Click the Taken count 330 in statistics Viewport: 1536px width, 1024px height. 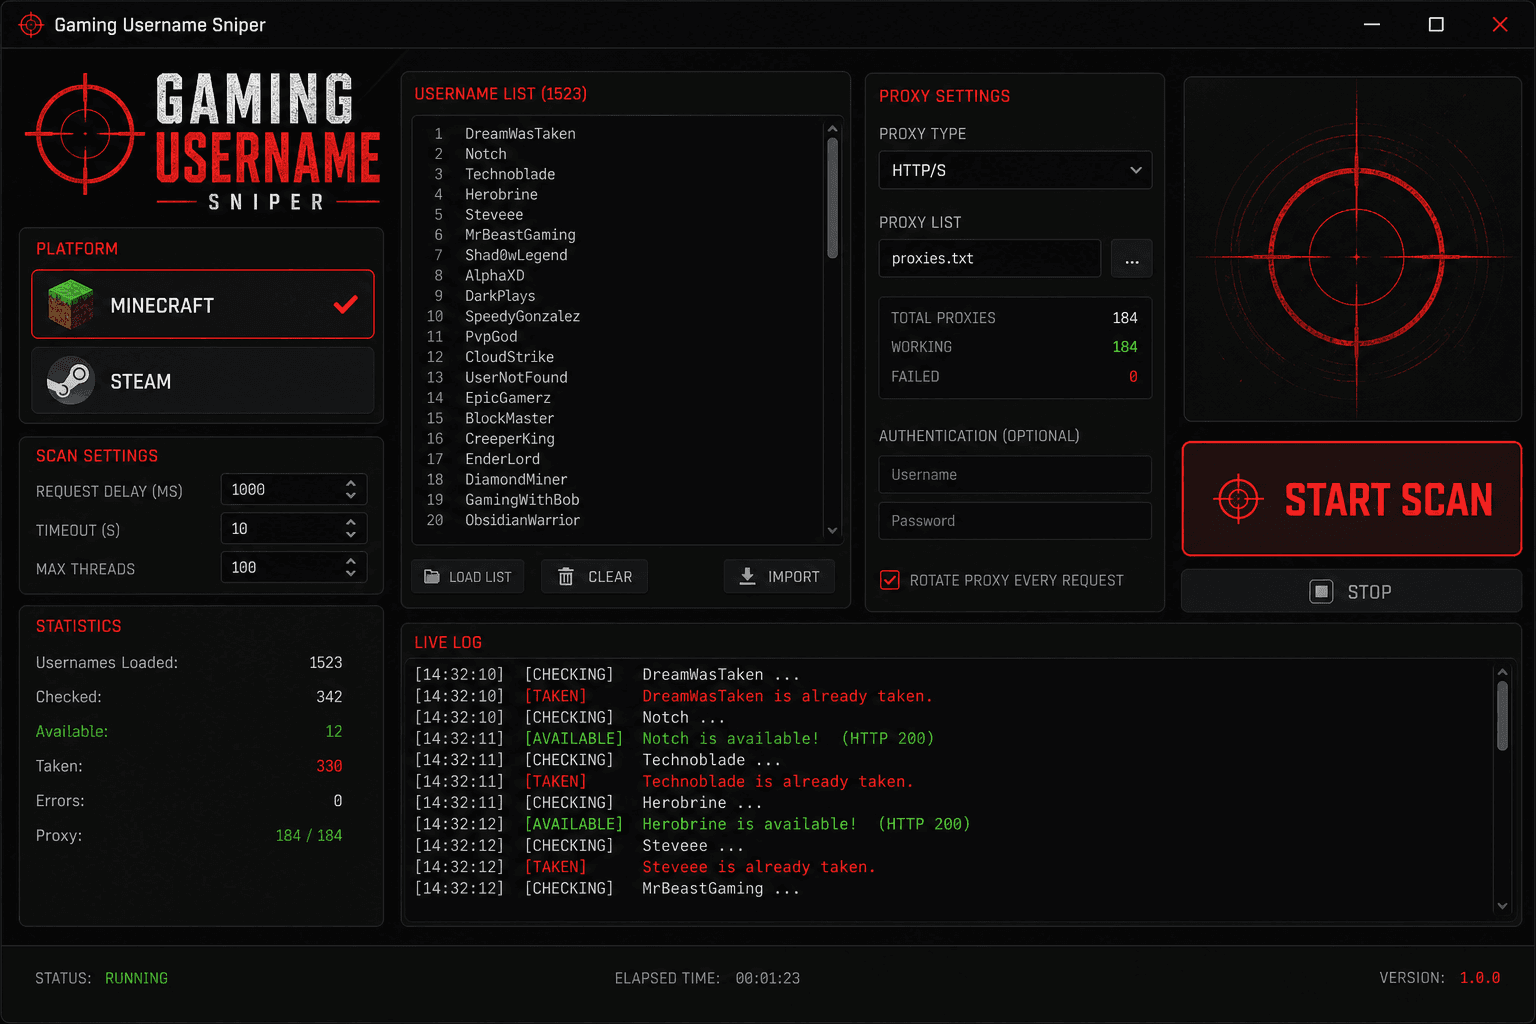pyautogui.click(x=329, y=766)
